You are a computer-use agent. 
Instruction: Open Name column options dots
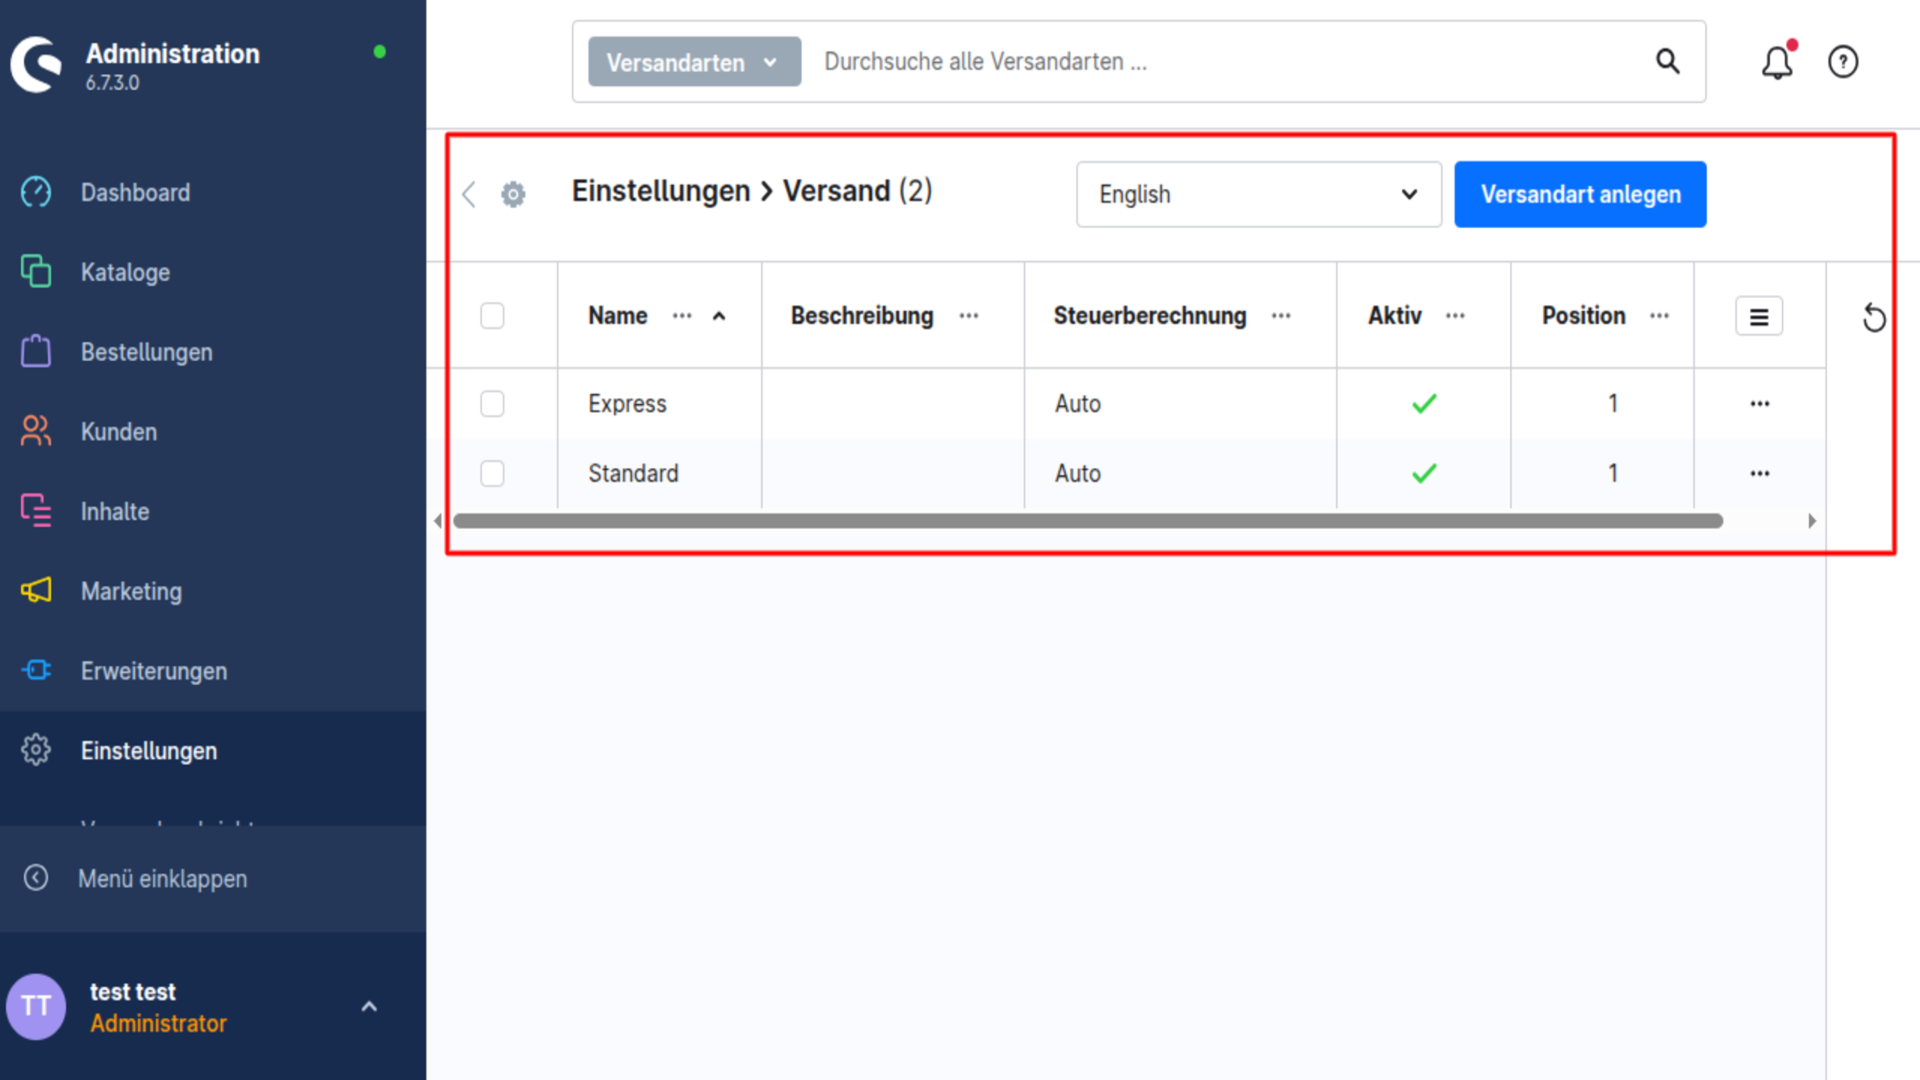[682, 316]
